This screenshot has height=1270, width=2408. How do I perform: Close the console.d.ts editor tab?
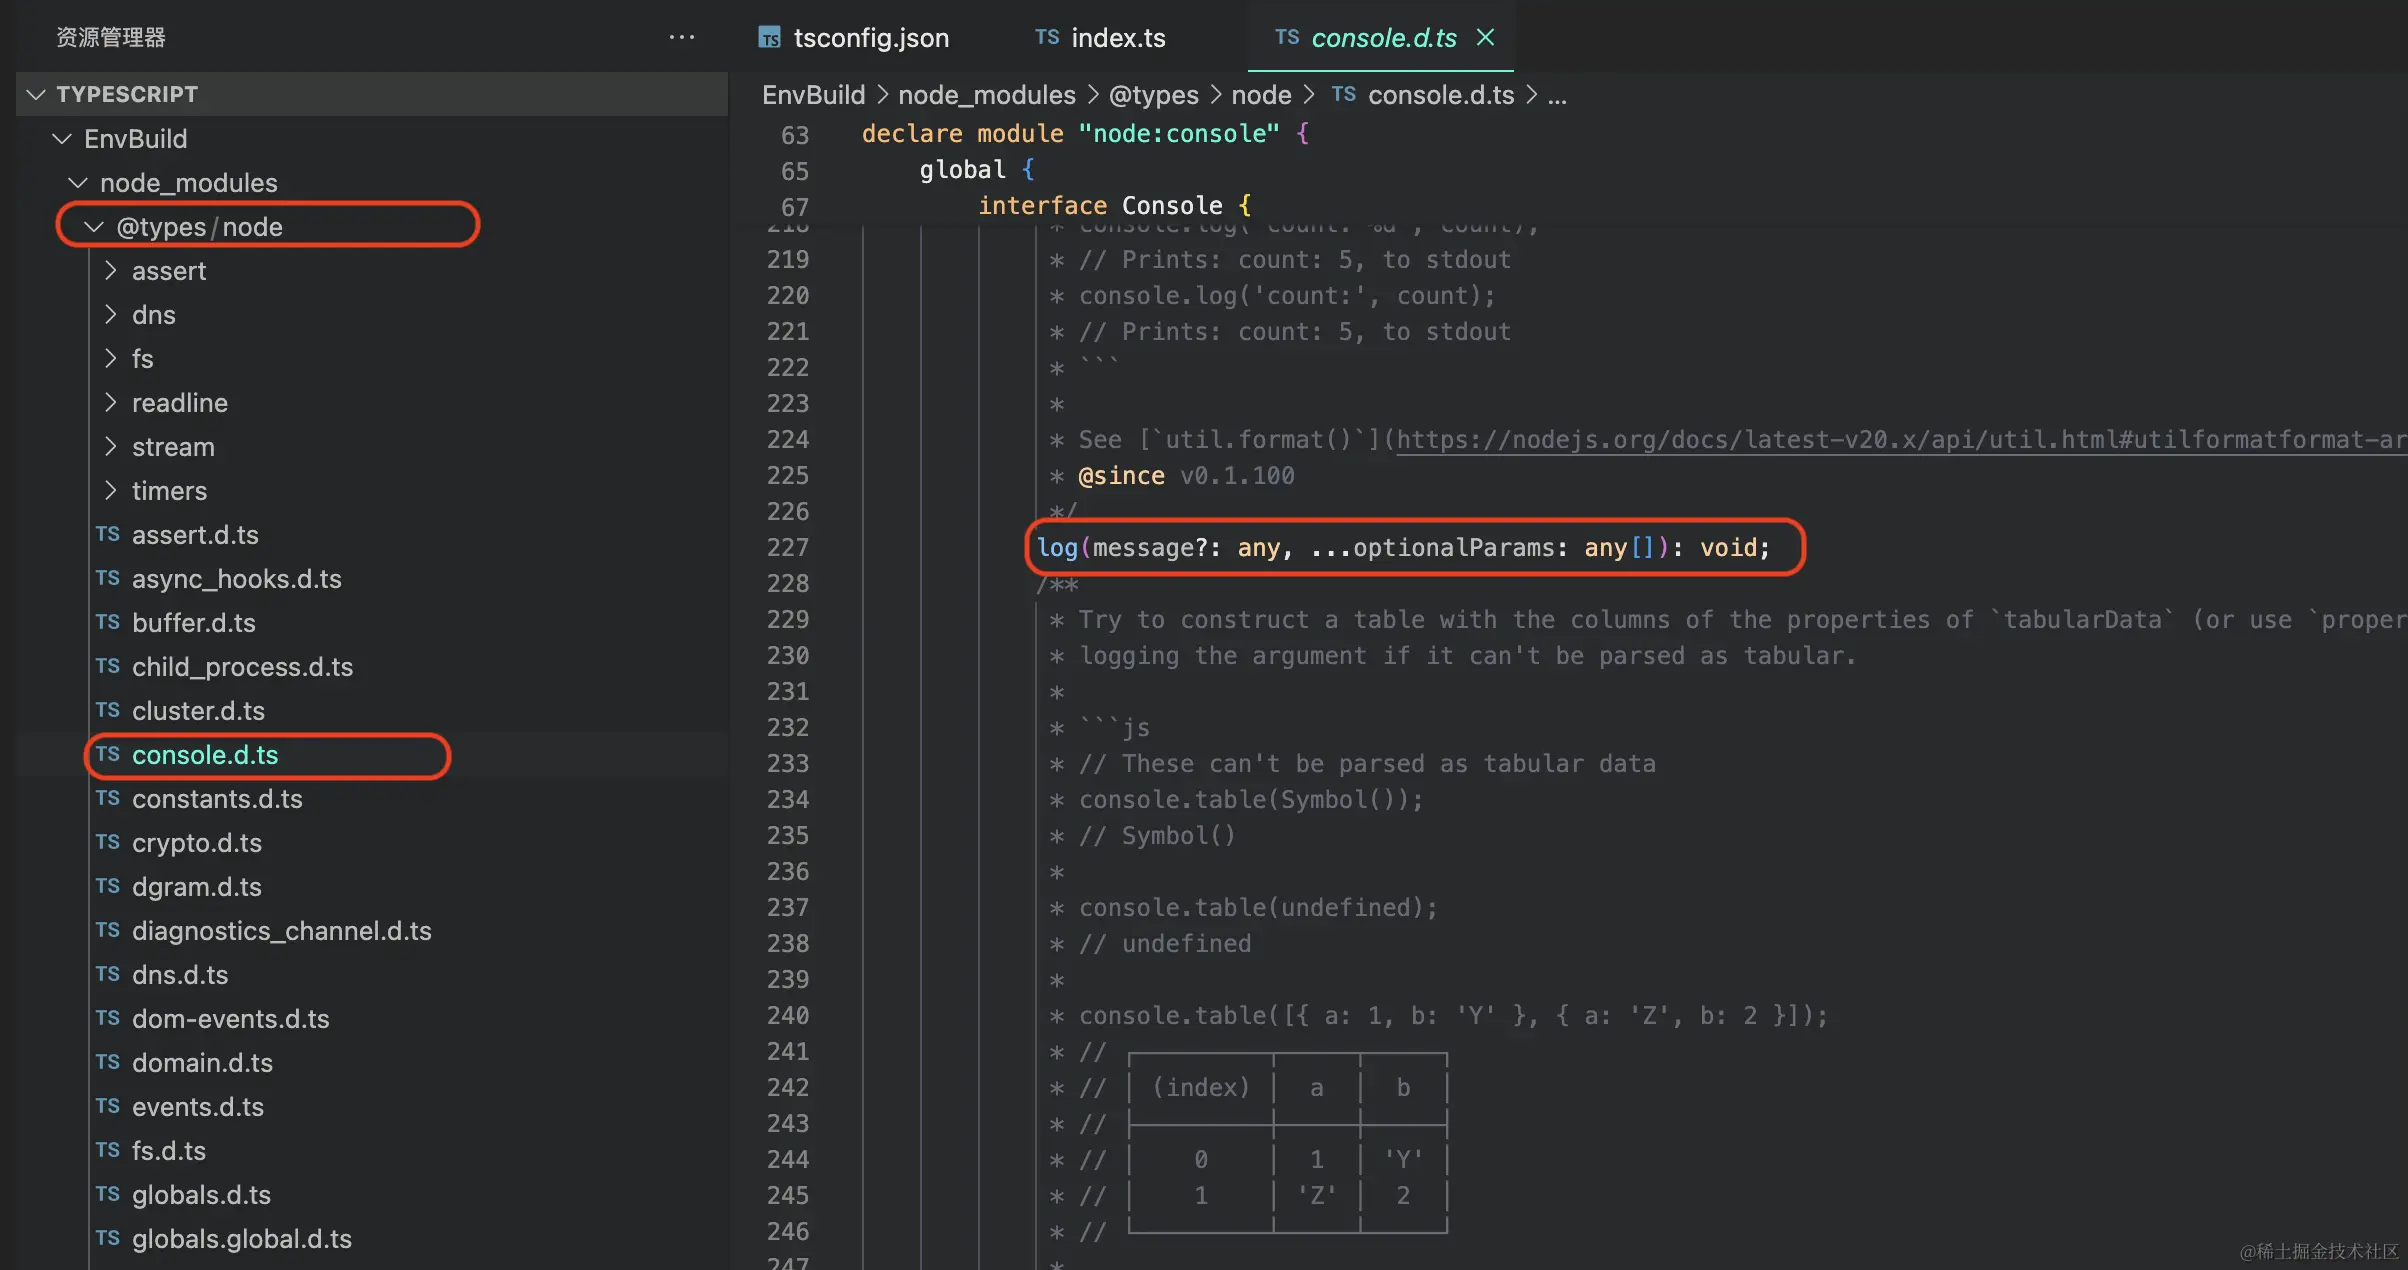pyautogui.click(x=1486, y=37)
